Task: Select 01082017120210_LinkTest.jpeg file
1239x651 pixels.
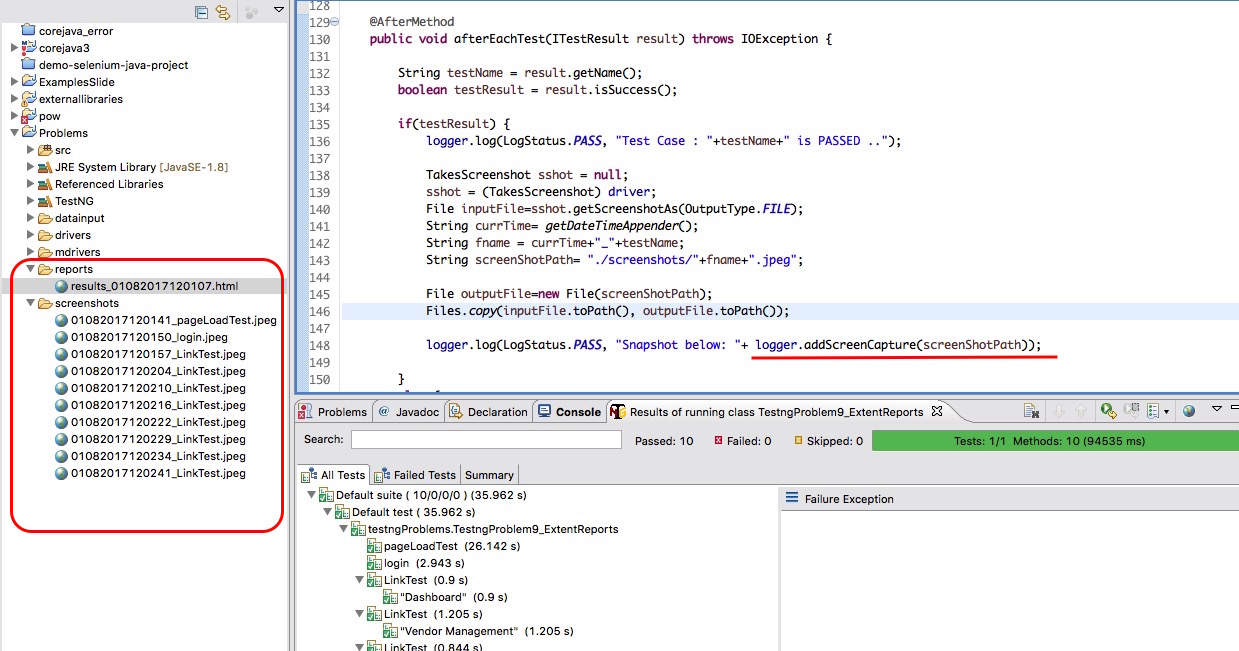Action: pos(151,388)
